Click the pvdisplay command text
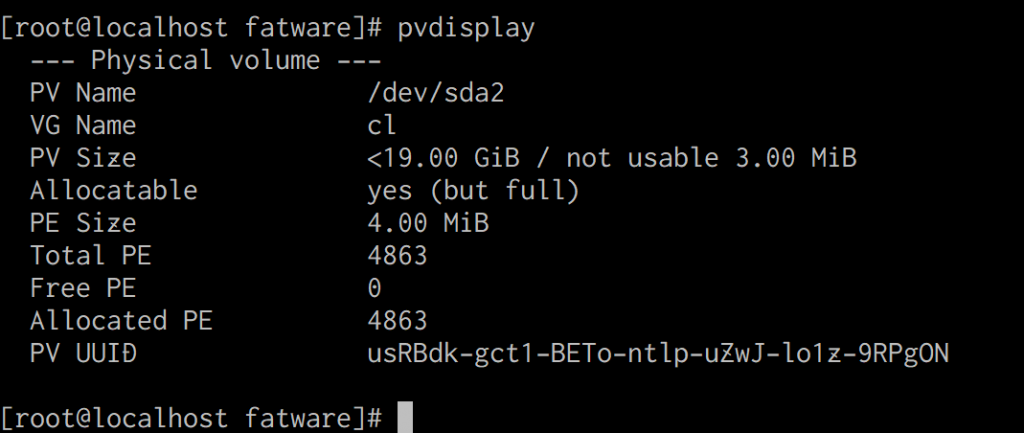This screenshot has height=433, width=1024. [466, 29]
